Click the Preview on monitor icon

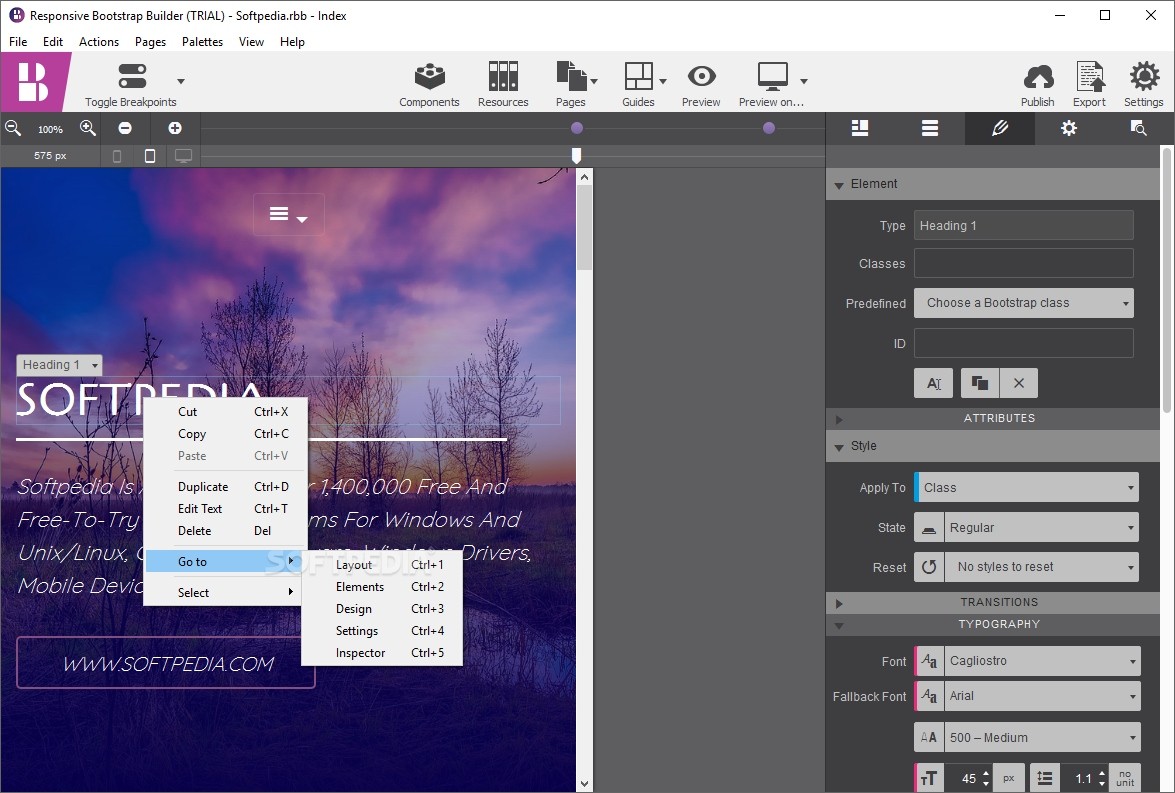click(772, 76)
